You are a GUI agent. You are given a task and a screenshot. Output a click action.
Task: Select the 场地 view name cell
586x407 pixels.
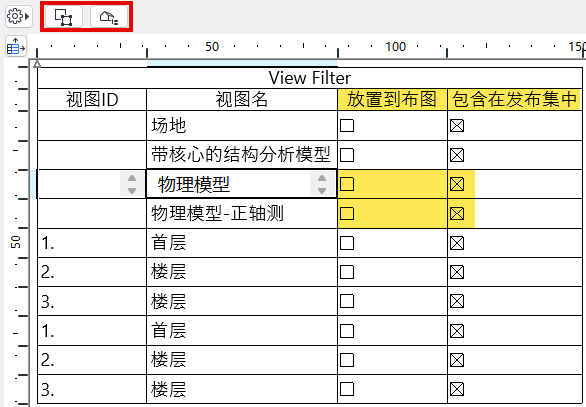(242, 126)
